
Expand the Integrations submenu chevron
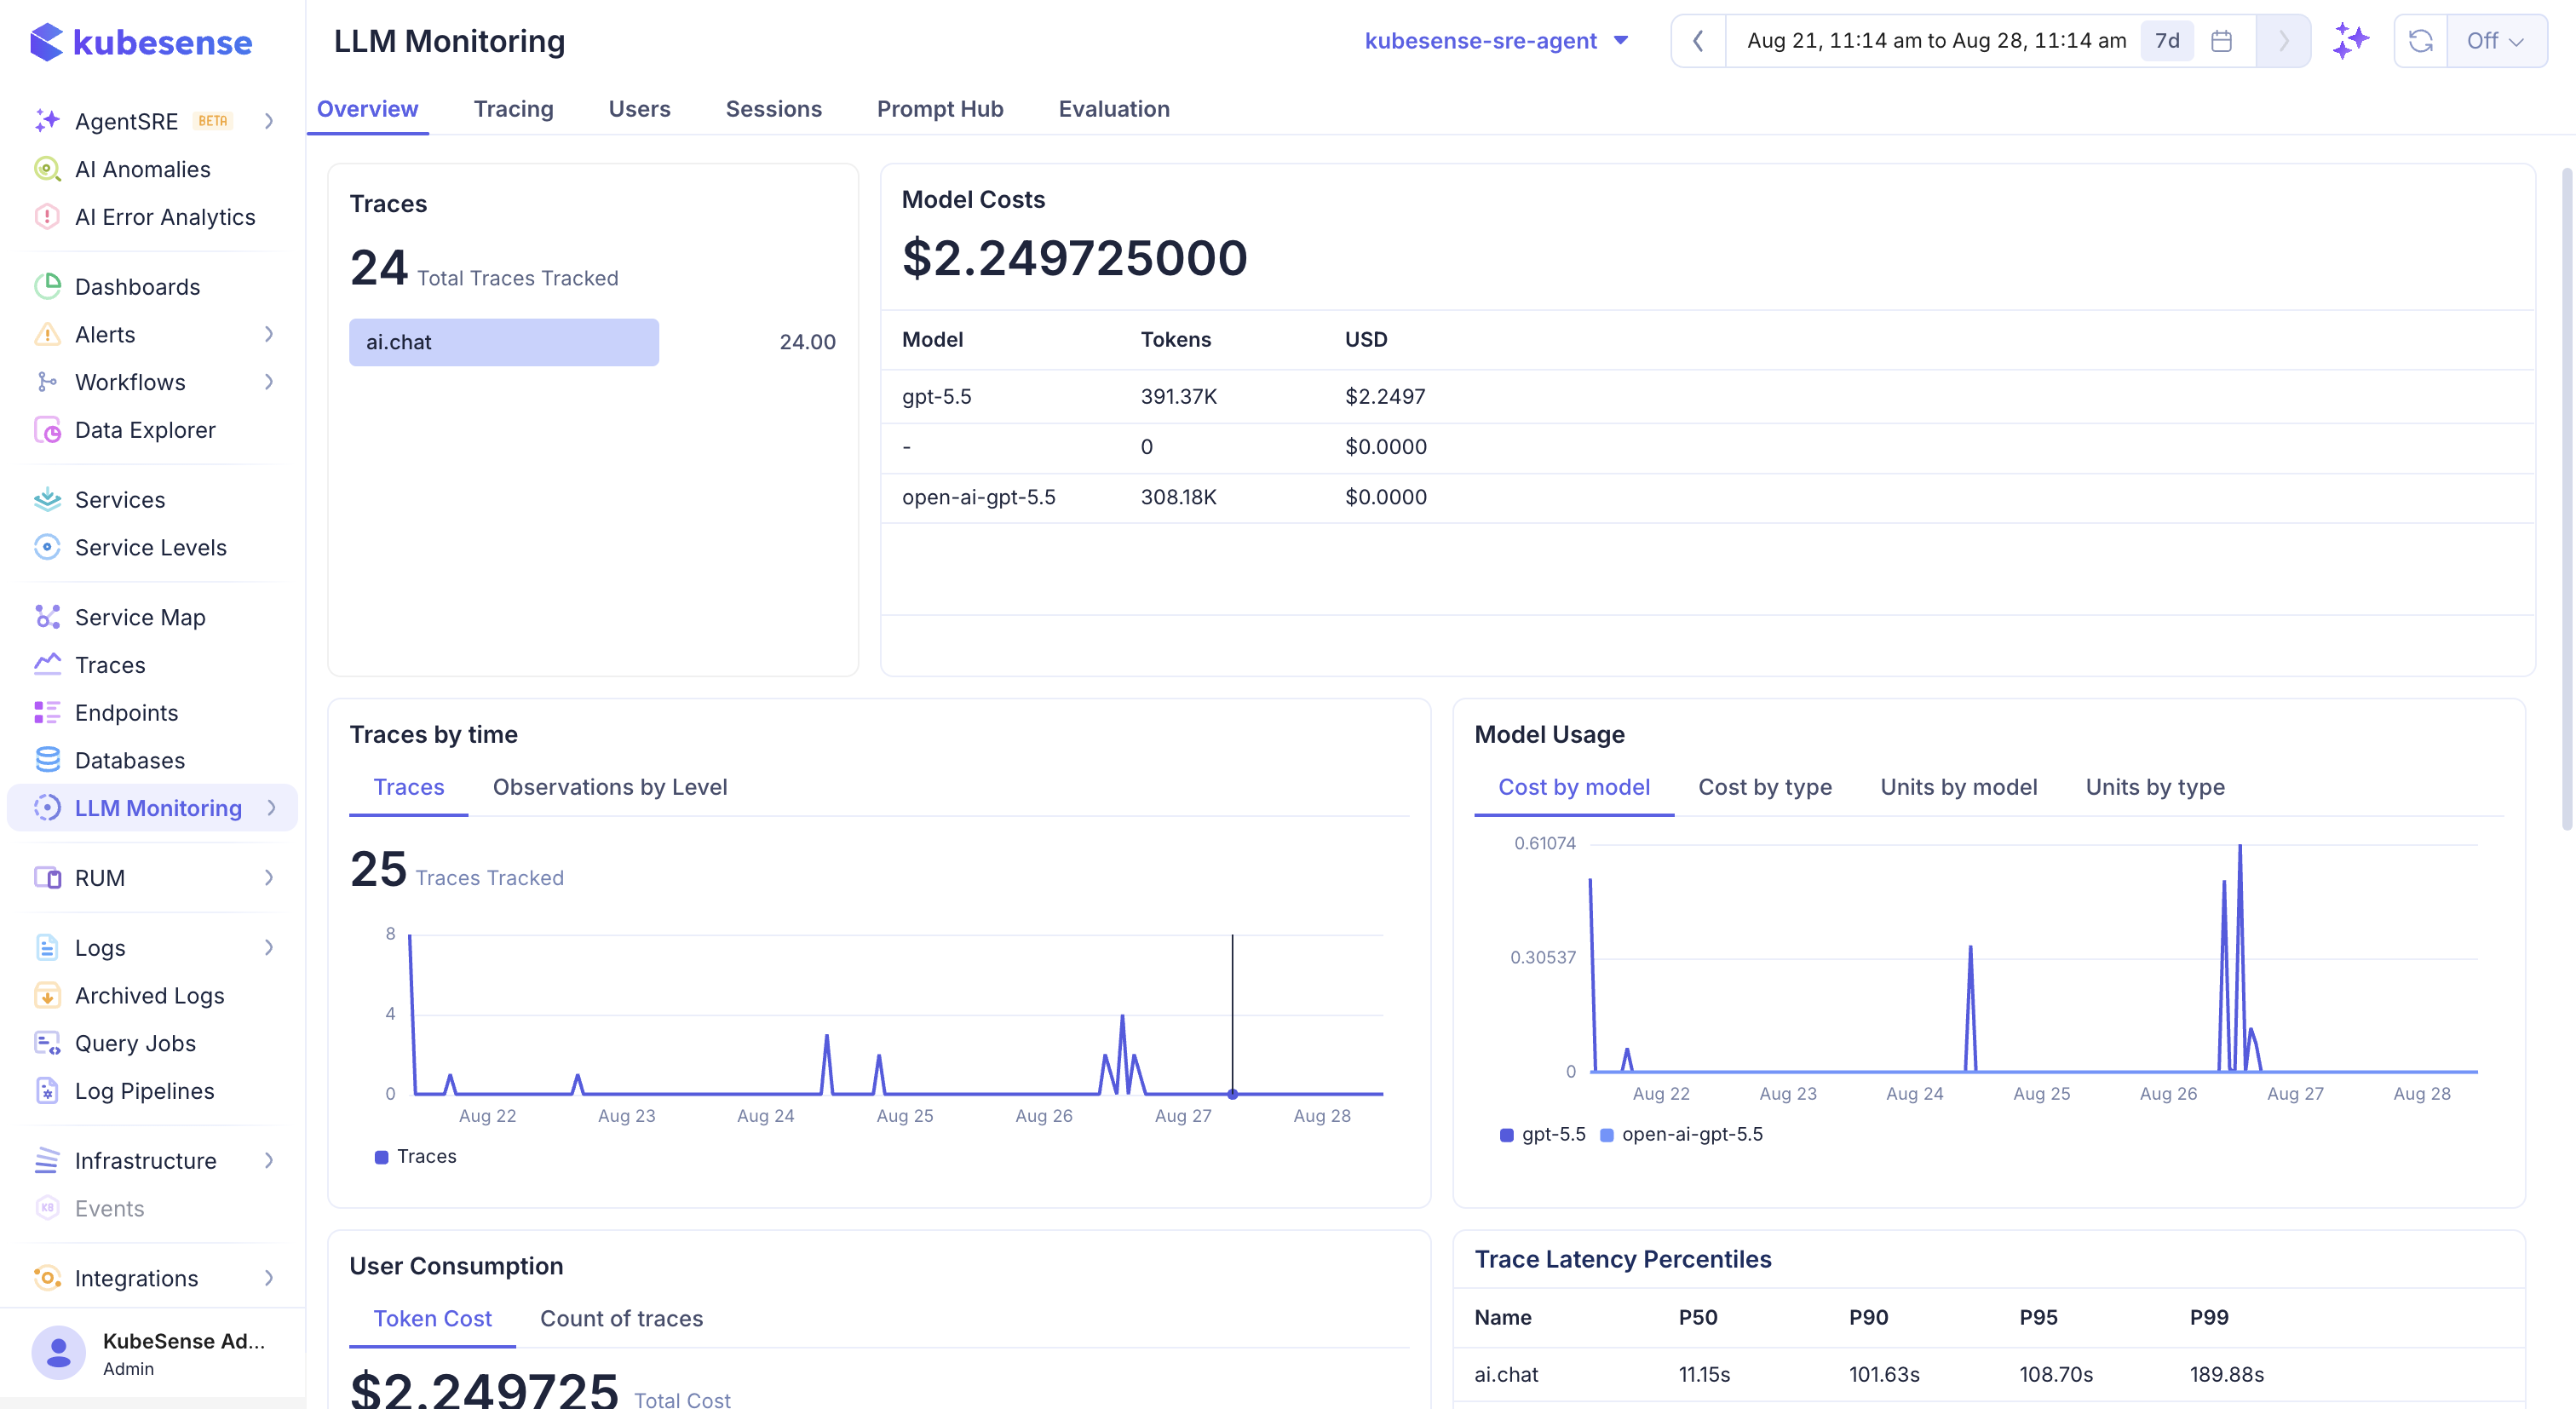tap(269, 1278)
